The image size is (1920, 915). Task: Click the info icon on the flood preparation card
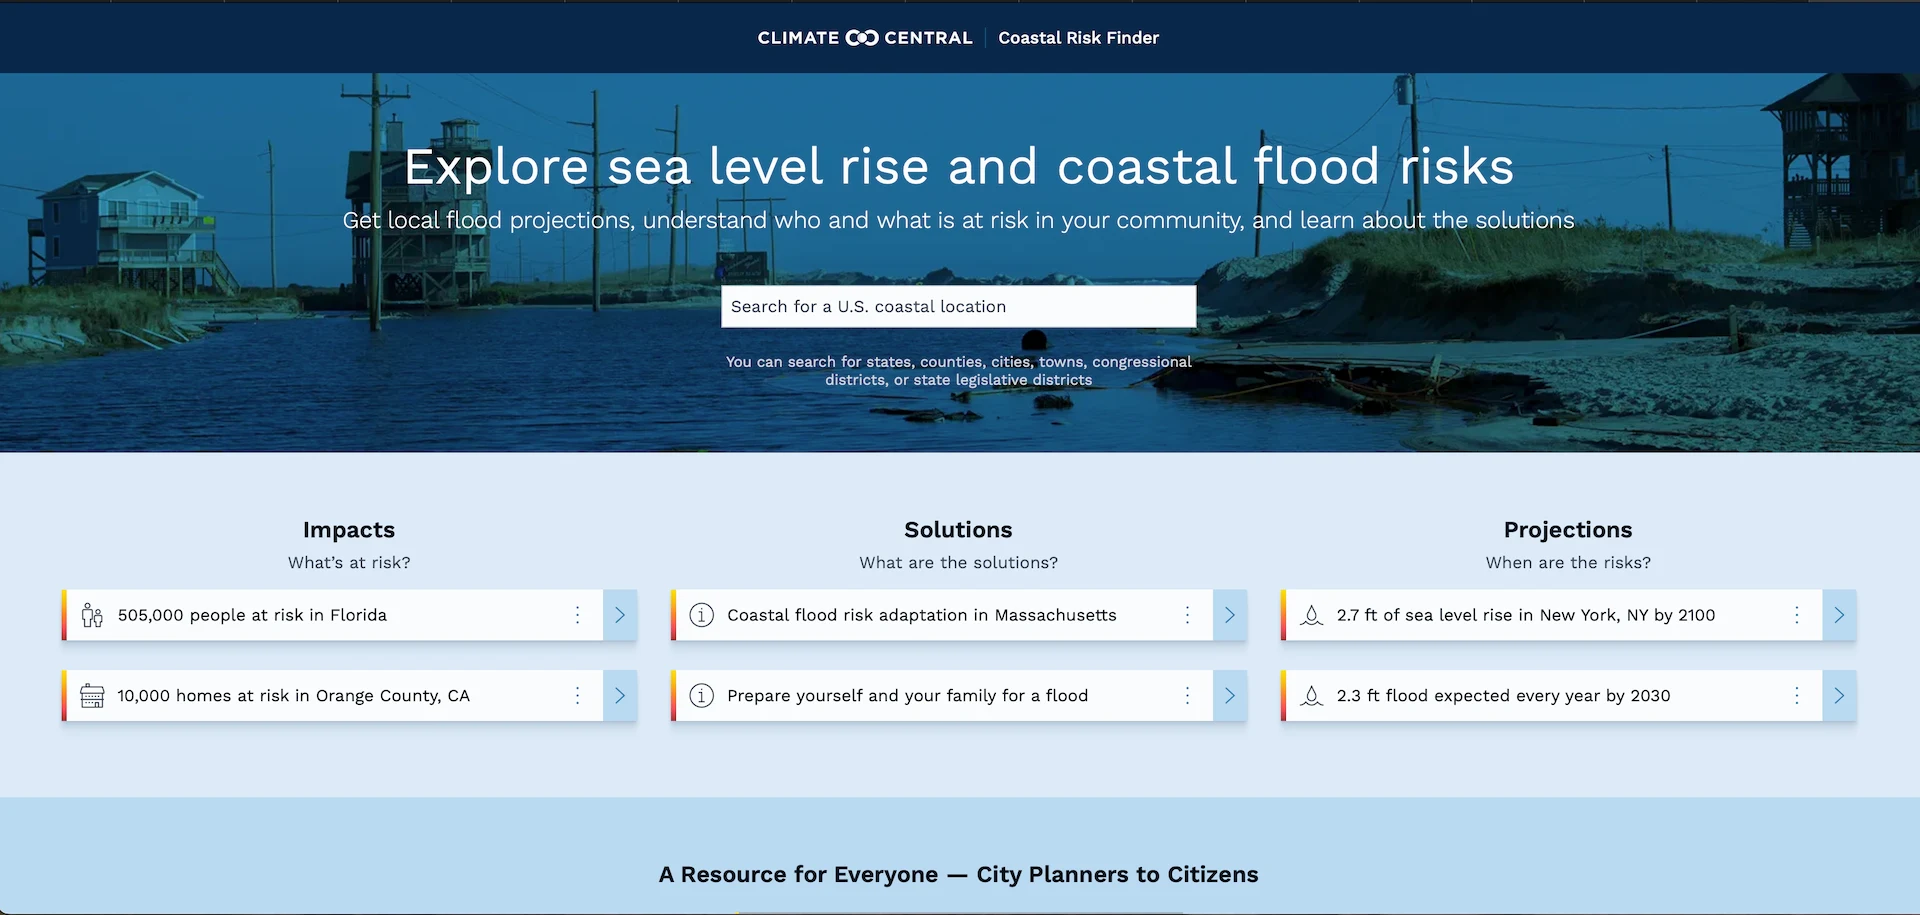[x=700, y=695]
